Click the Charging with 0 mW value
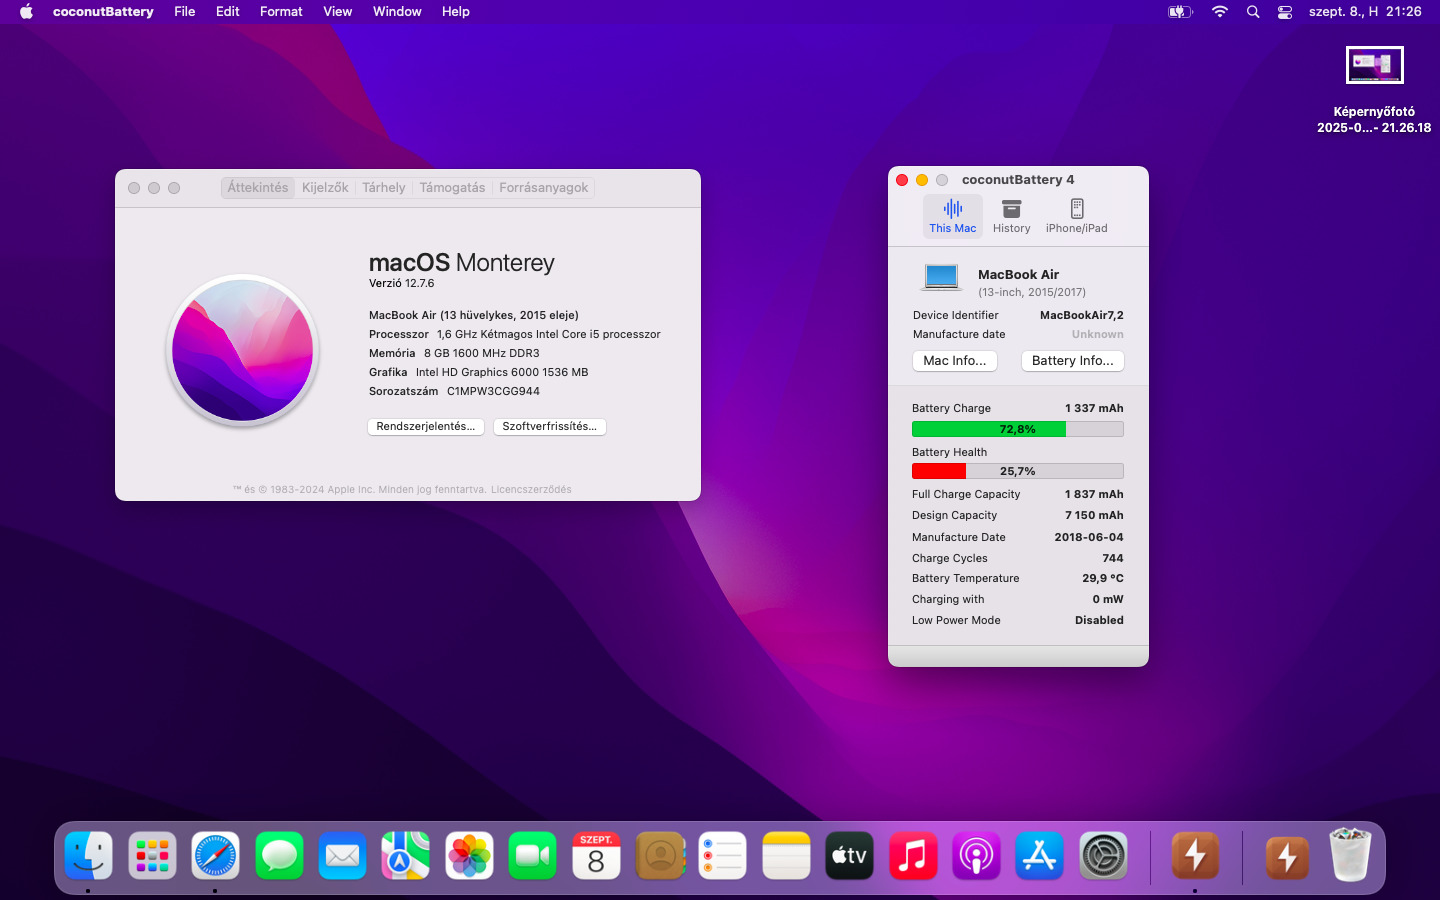The width and height of the screenshot is (1440, 900). [1108, 600]
